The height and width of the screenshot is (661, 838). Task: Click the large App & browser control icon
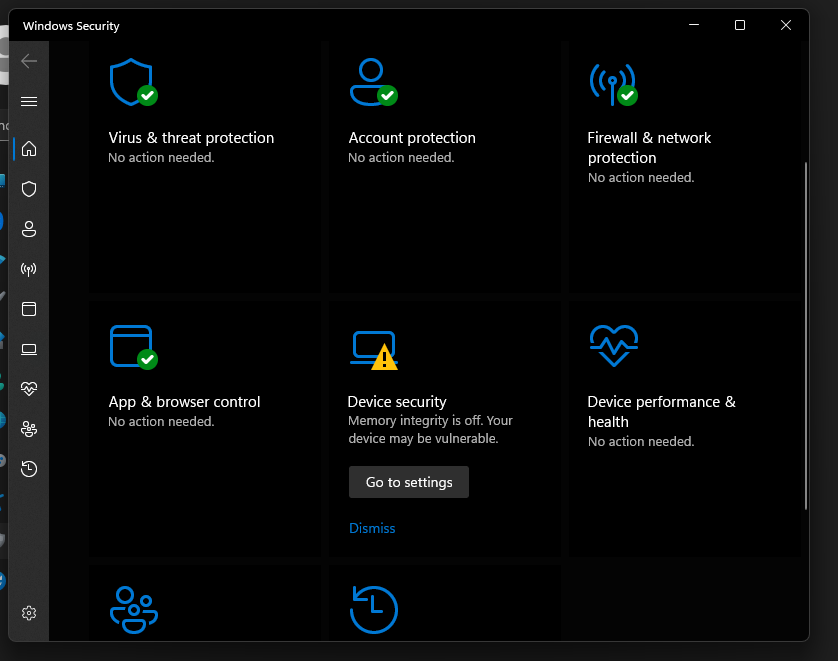[133, 347]
